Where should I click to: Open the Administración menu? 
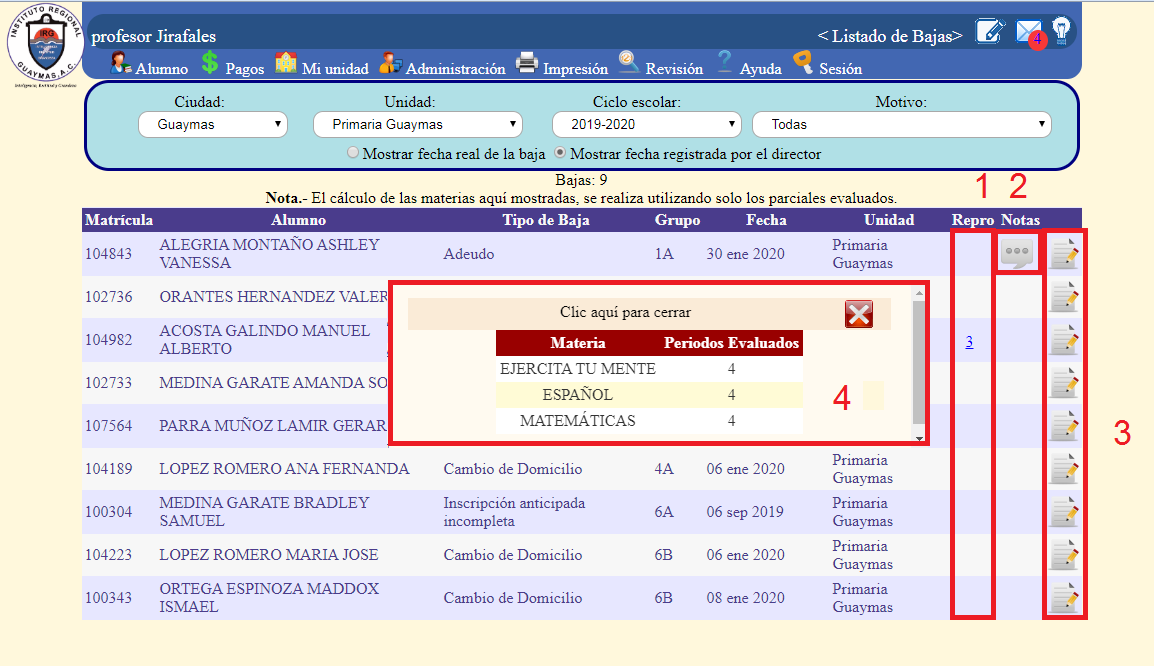click(x=442, y=66)
